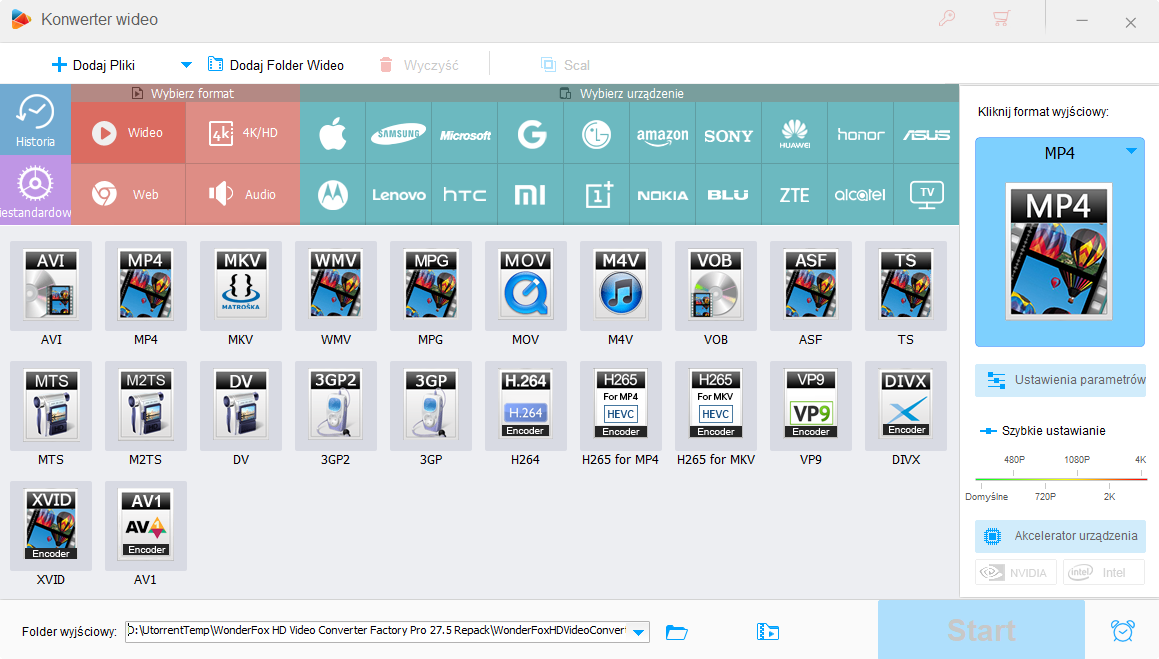This screenshot has height=659, width=1159.
Task: Open the output video folder icon
Action: tap(768, 632)
